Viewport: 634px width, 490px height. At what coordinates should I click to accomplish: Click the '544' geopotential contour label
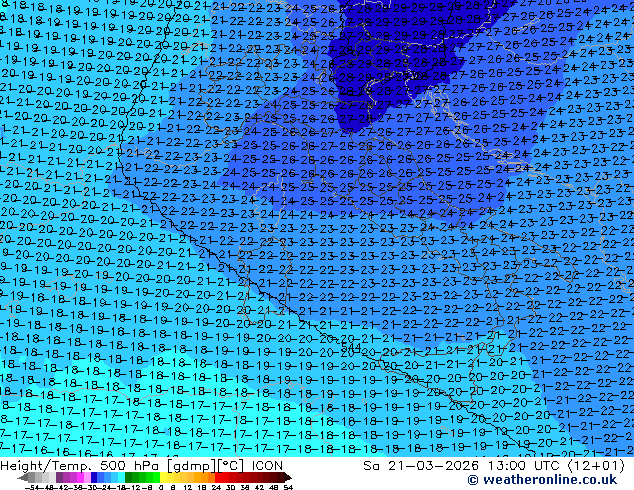click(x=351, y=346)
